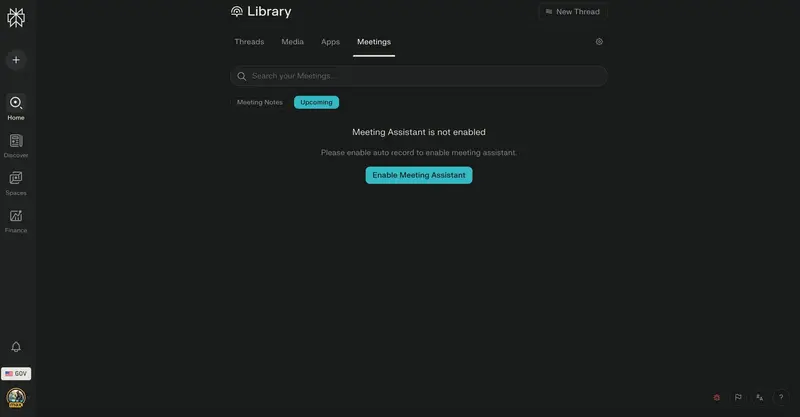Click the flag icon at bottom right

pos(738,397)
